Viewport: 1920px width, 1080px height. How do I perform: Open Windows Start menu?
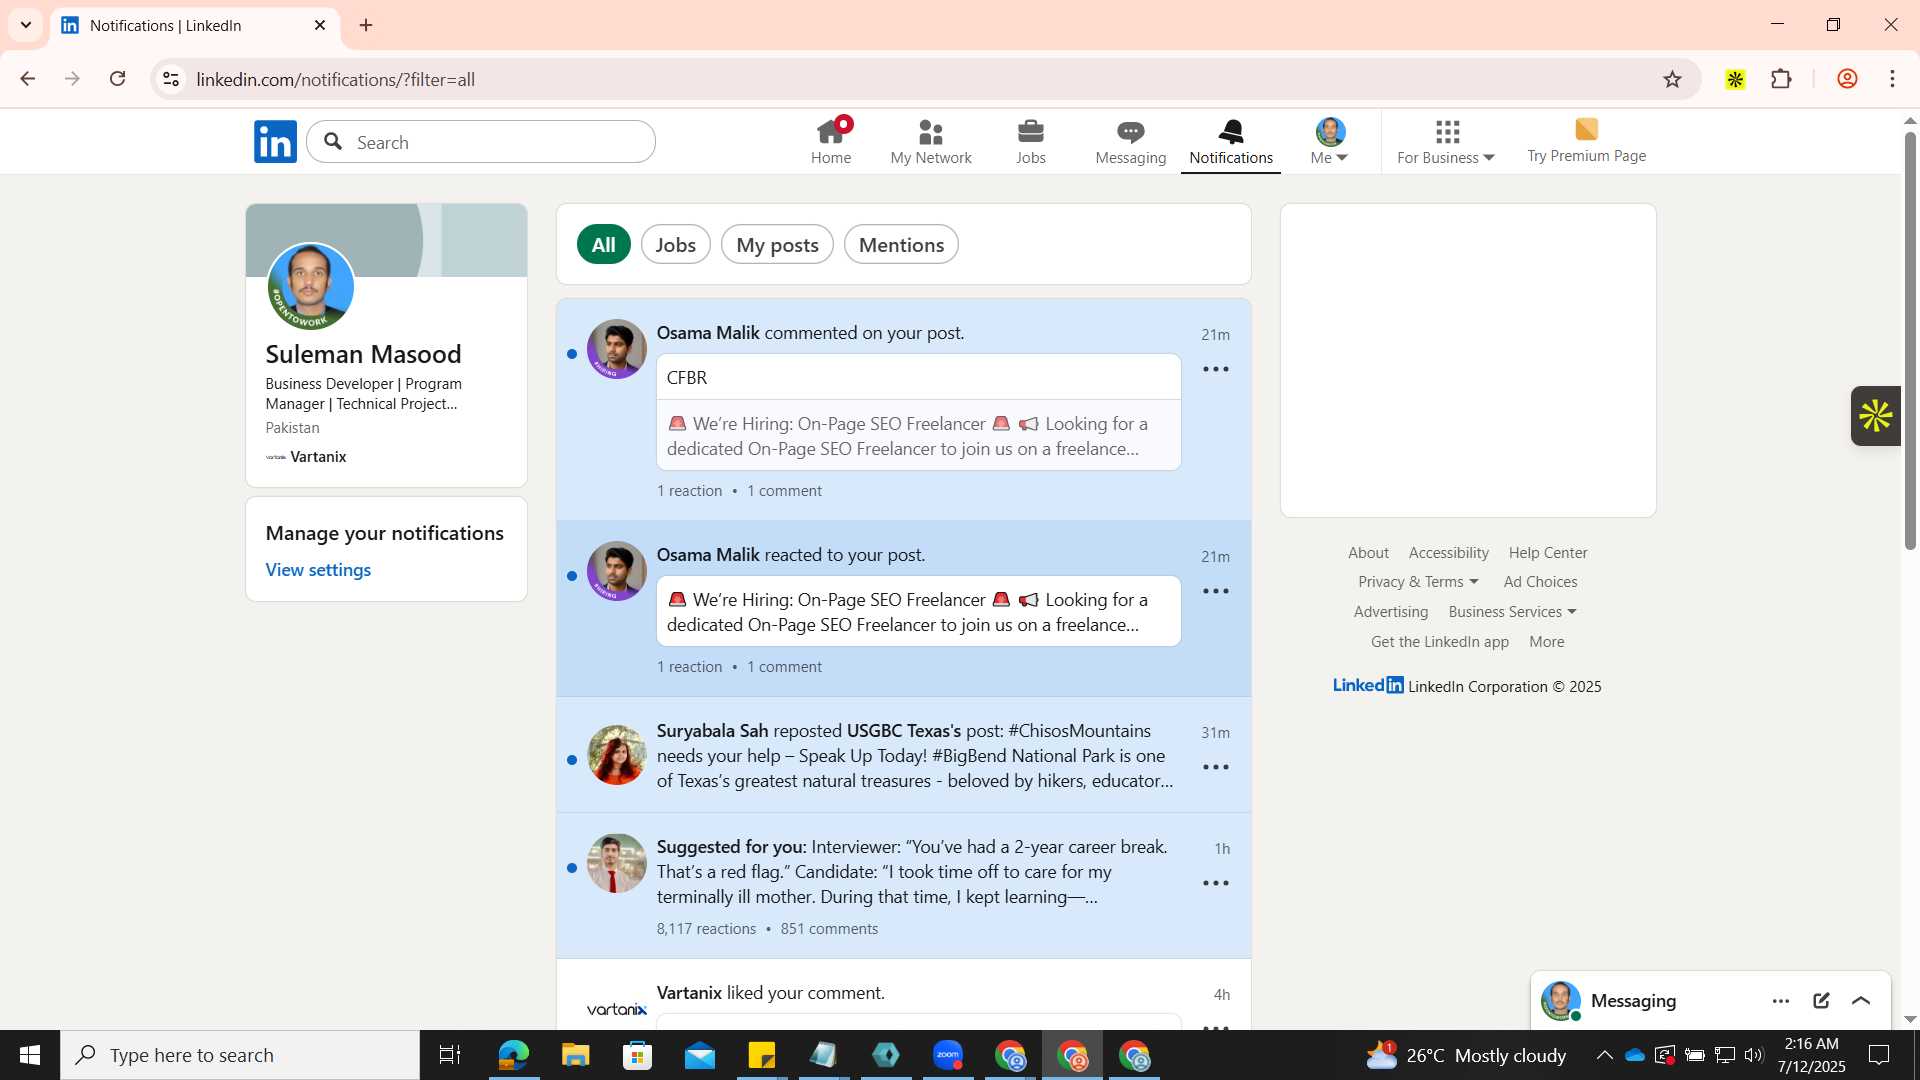tap(30, 1055)
